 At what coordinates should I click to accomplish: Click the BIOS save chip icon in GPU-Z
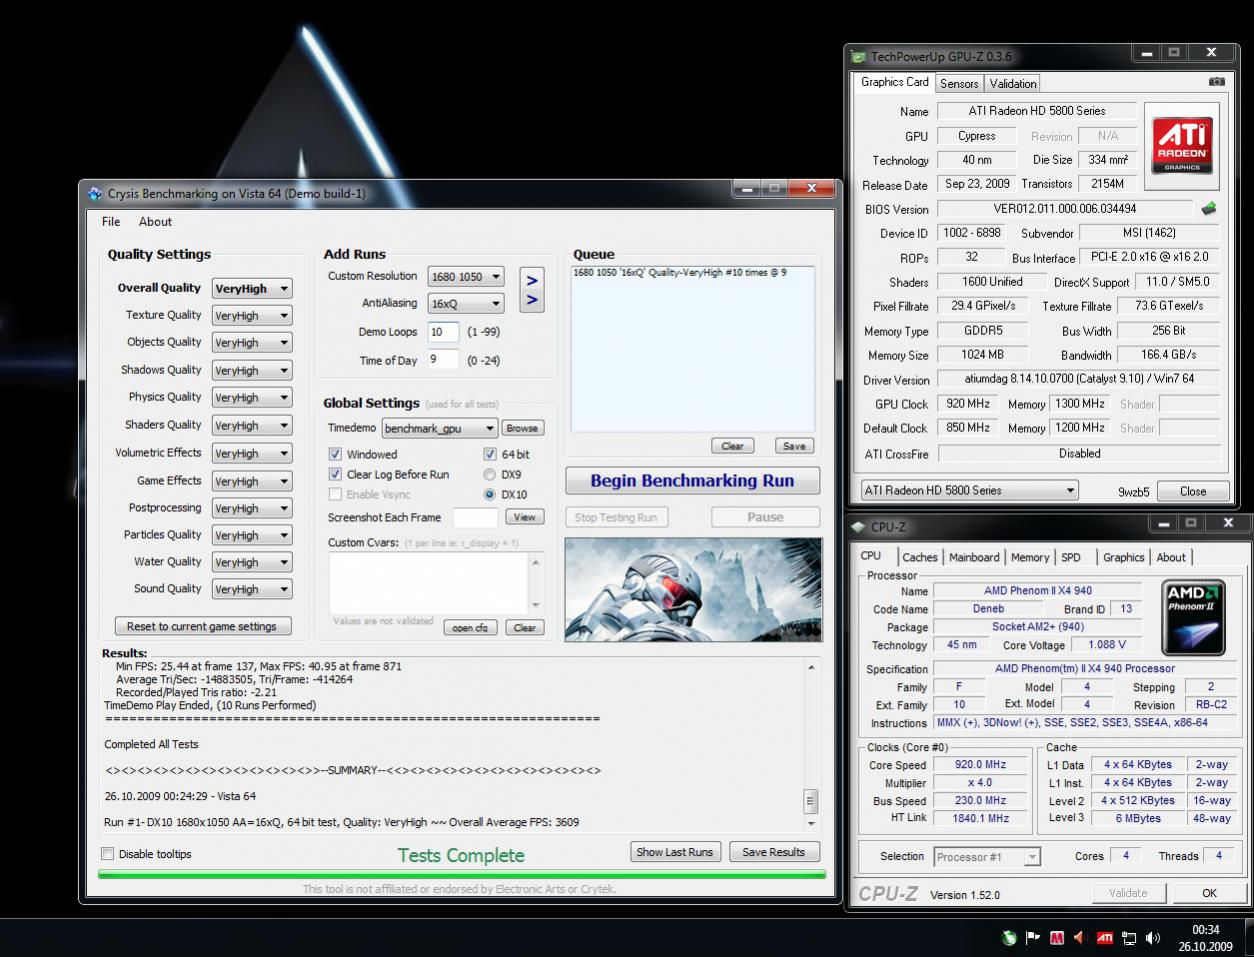point(1209,209)
